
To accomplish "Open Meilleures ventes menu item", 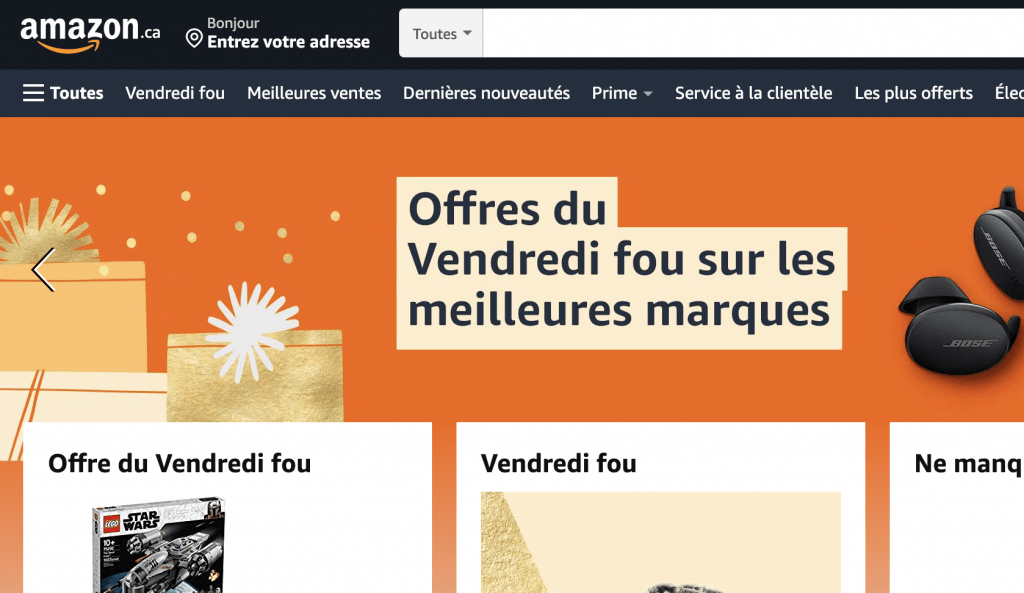I will pyautogui.click(x=314, y=93).
